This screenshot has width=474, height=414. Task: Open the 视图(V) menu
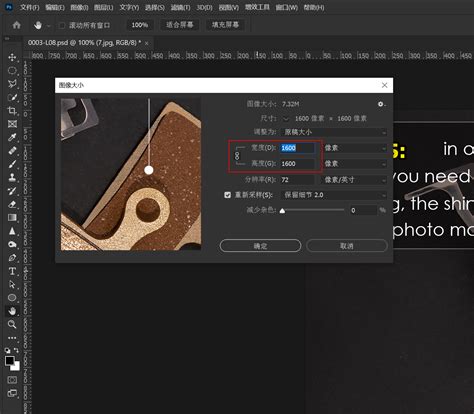click(229, 7)
